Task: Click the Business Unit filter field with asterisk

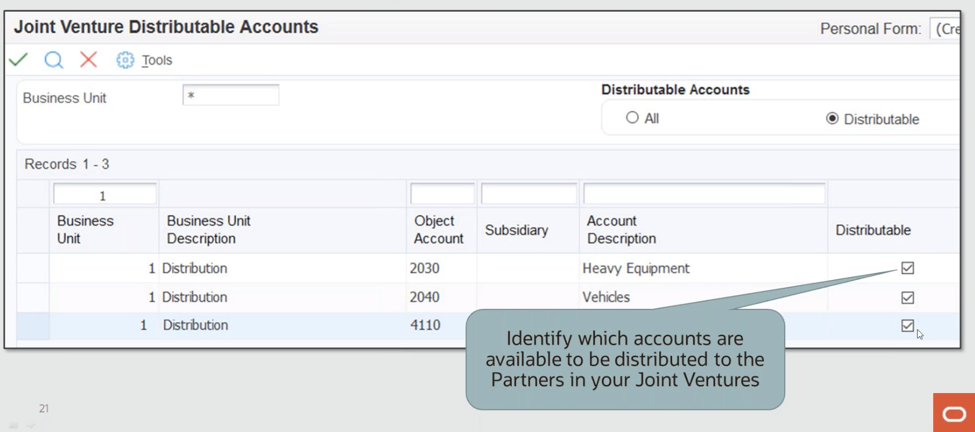Action: click(x=231, y=96)
